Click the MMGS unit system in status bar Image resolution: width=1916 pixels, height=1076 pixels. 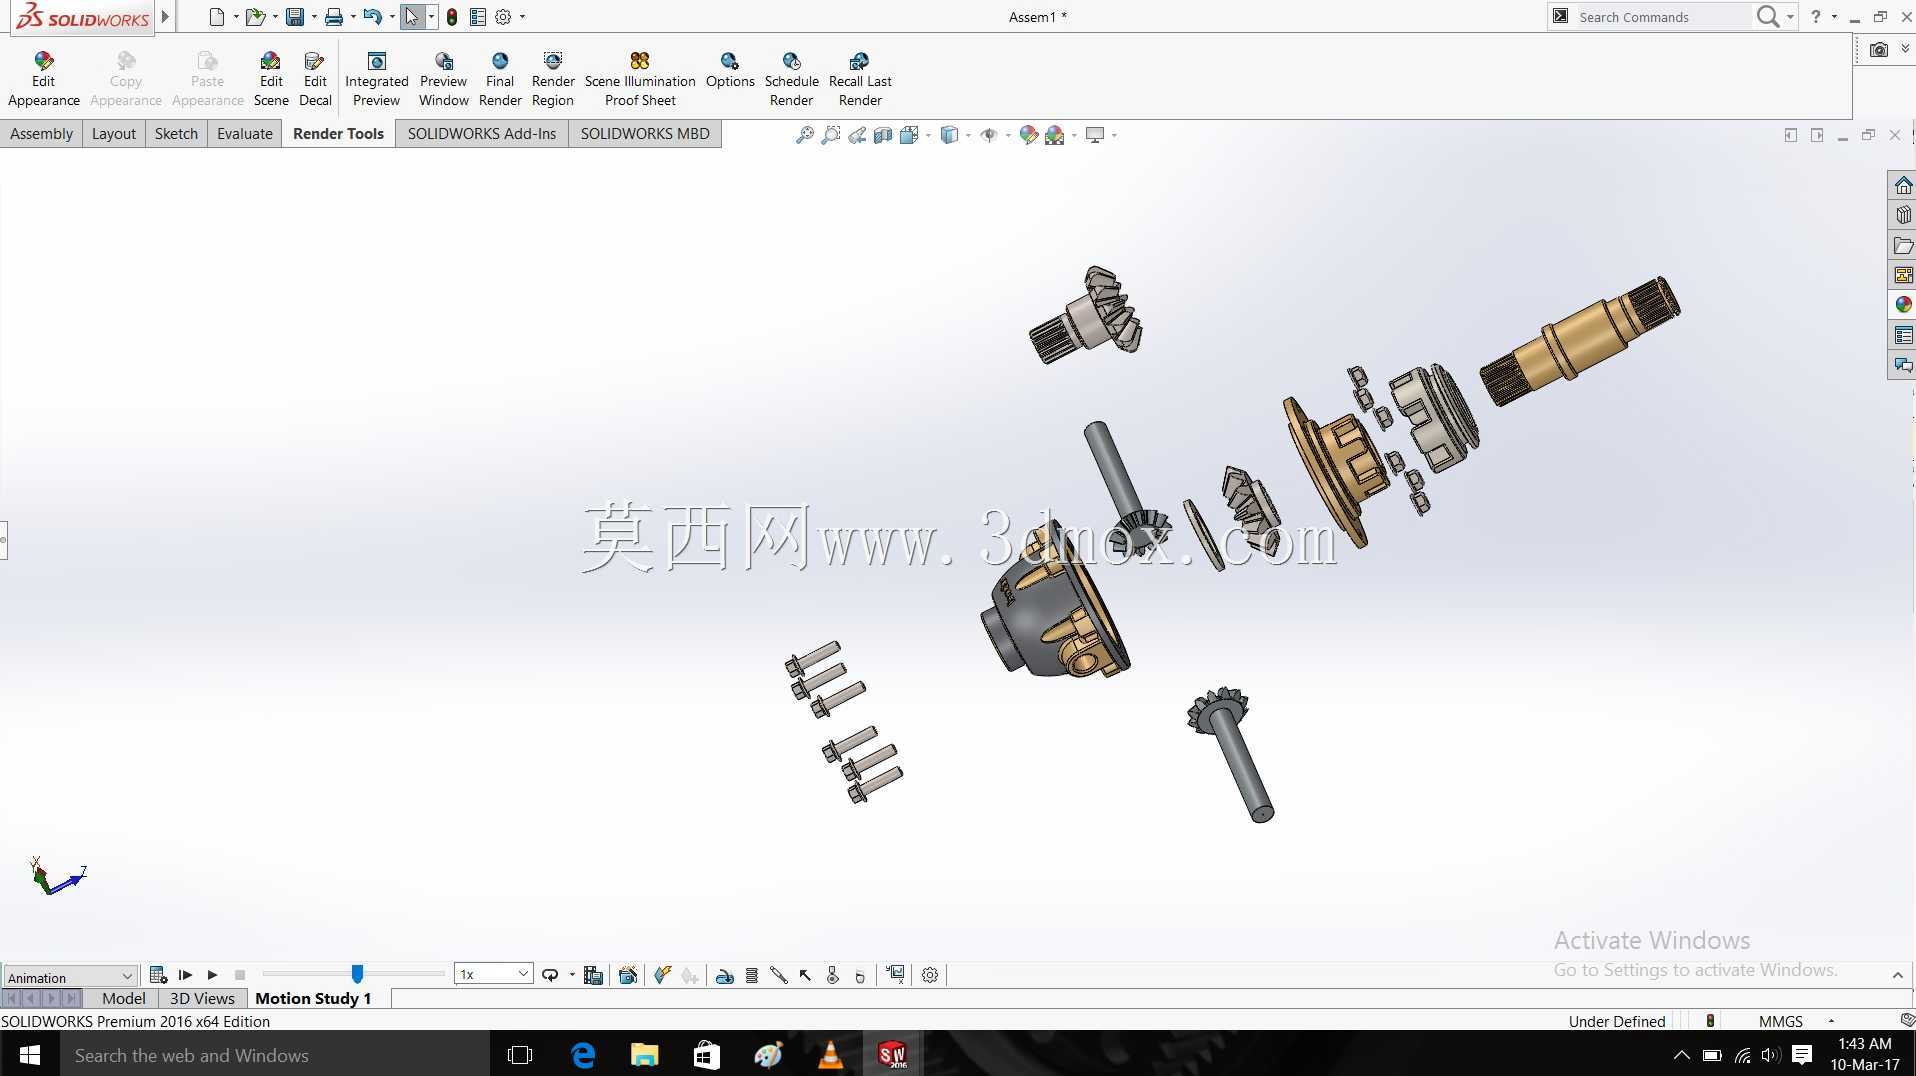pos(1781,1021)
